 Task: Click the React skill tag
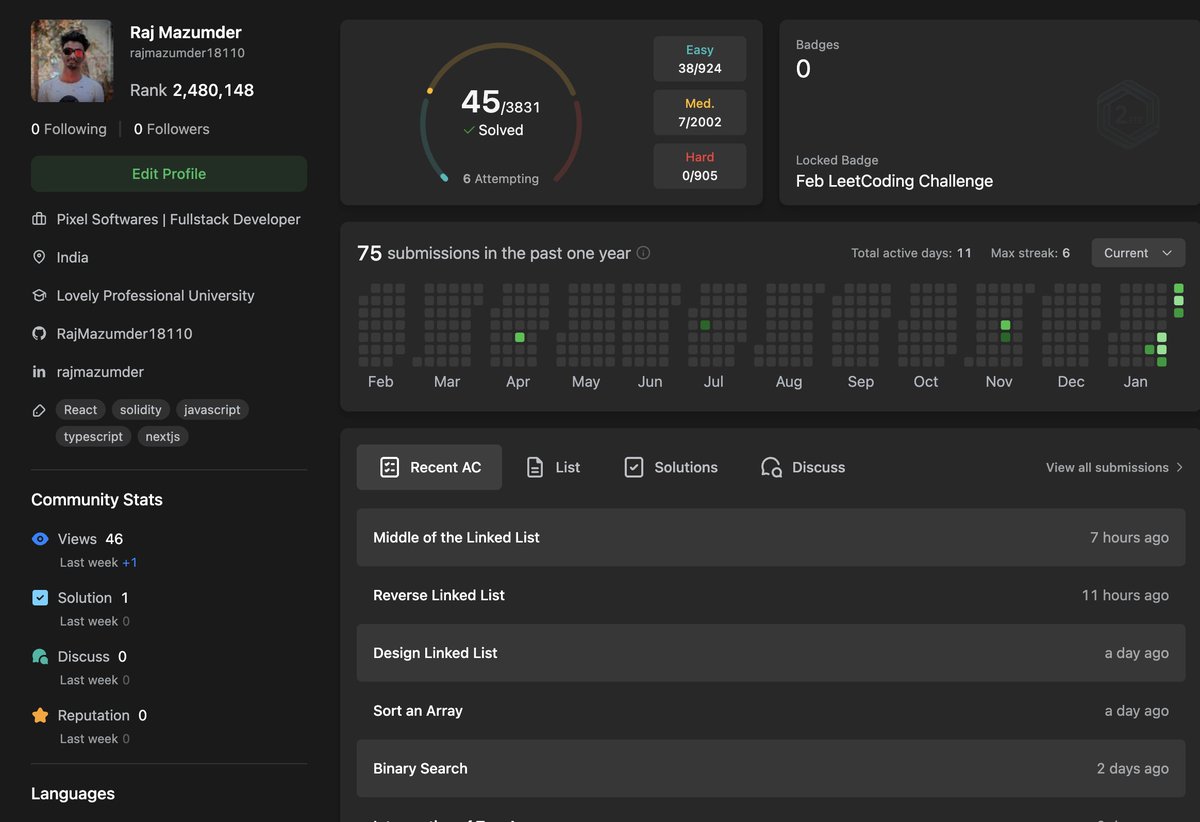80,410
